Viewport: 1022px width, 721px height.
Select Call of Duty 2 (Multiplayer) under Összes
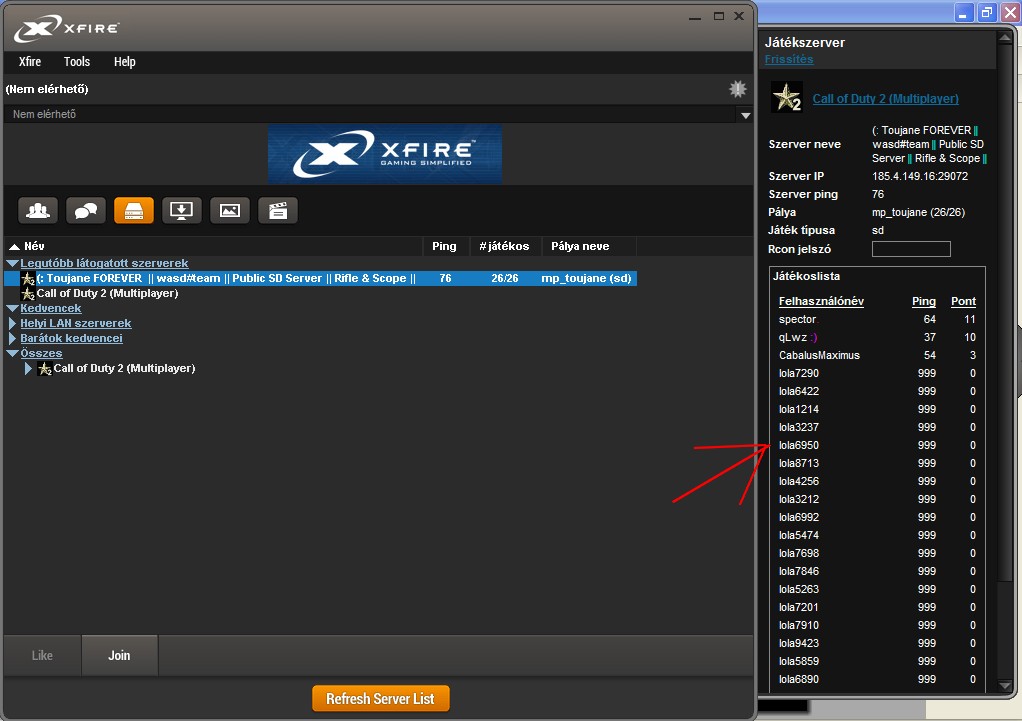tap(124, 368)
